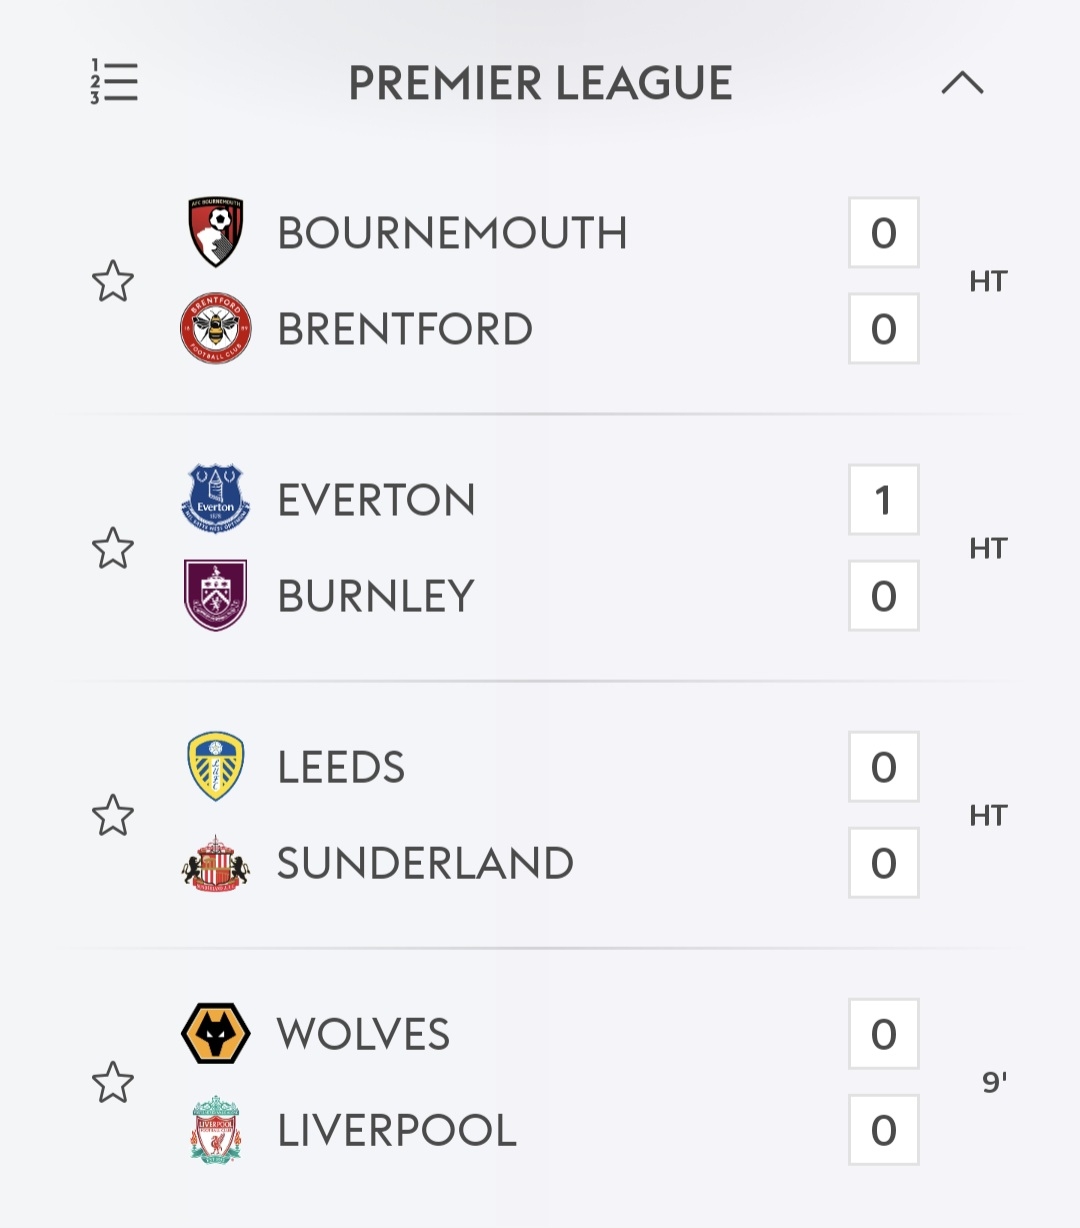1080x1228 pixels.
Task: Open the Everton team name link
Action: click(376, 500)
